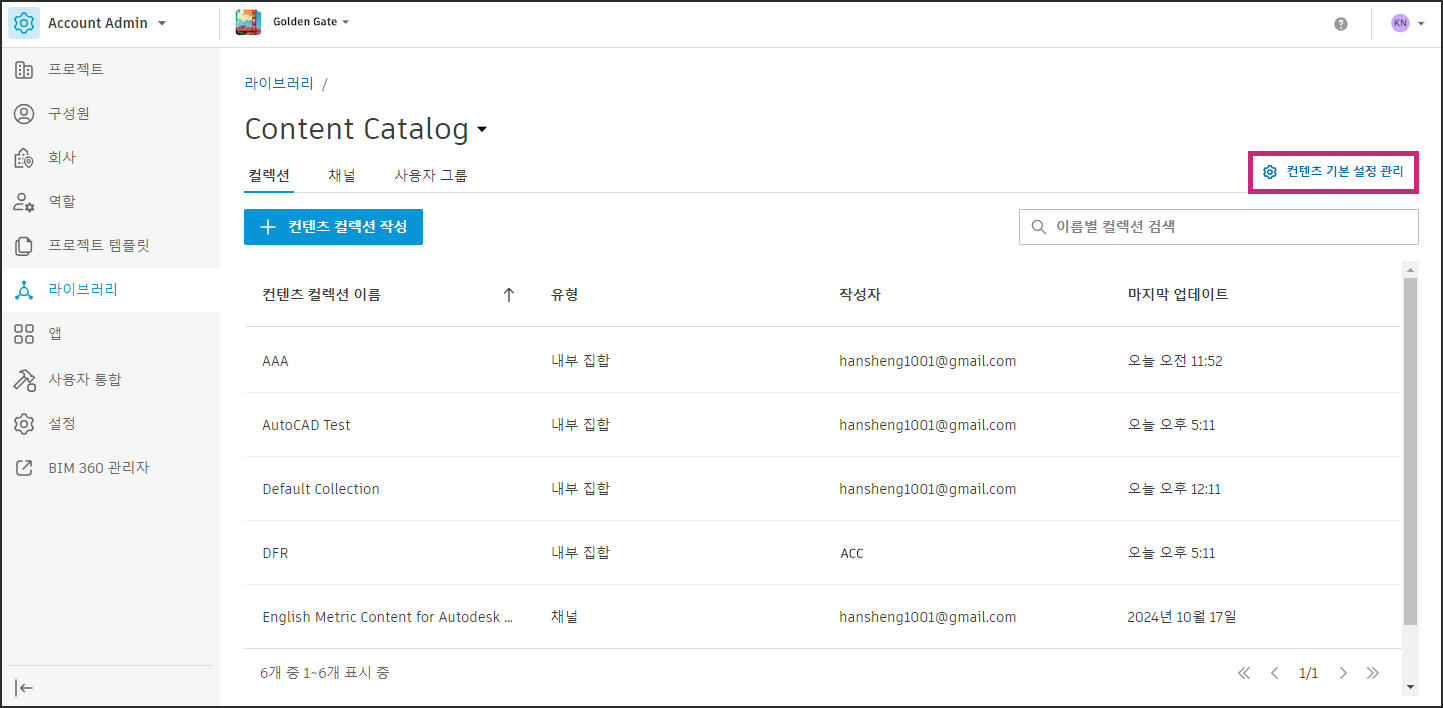
Task: Expand the Account Admin dropdown
Action: point(162,23)
